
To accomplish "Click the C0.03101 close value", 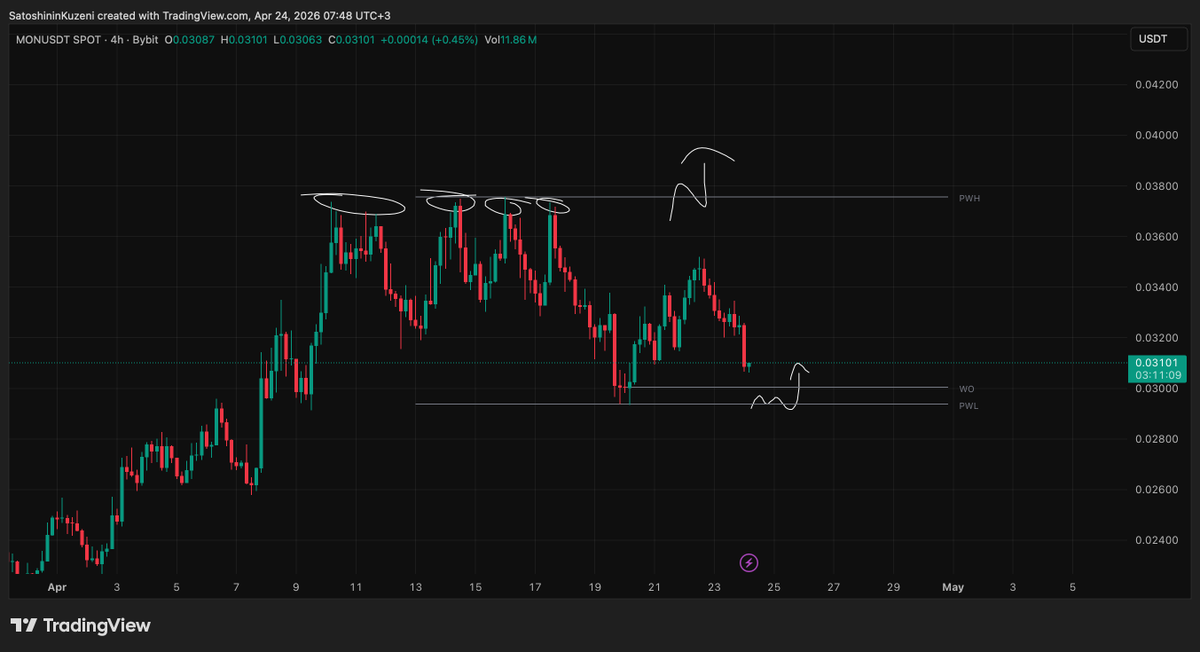I will tap(354, 40).
